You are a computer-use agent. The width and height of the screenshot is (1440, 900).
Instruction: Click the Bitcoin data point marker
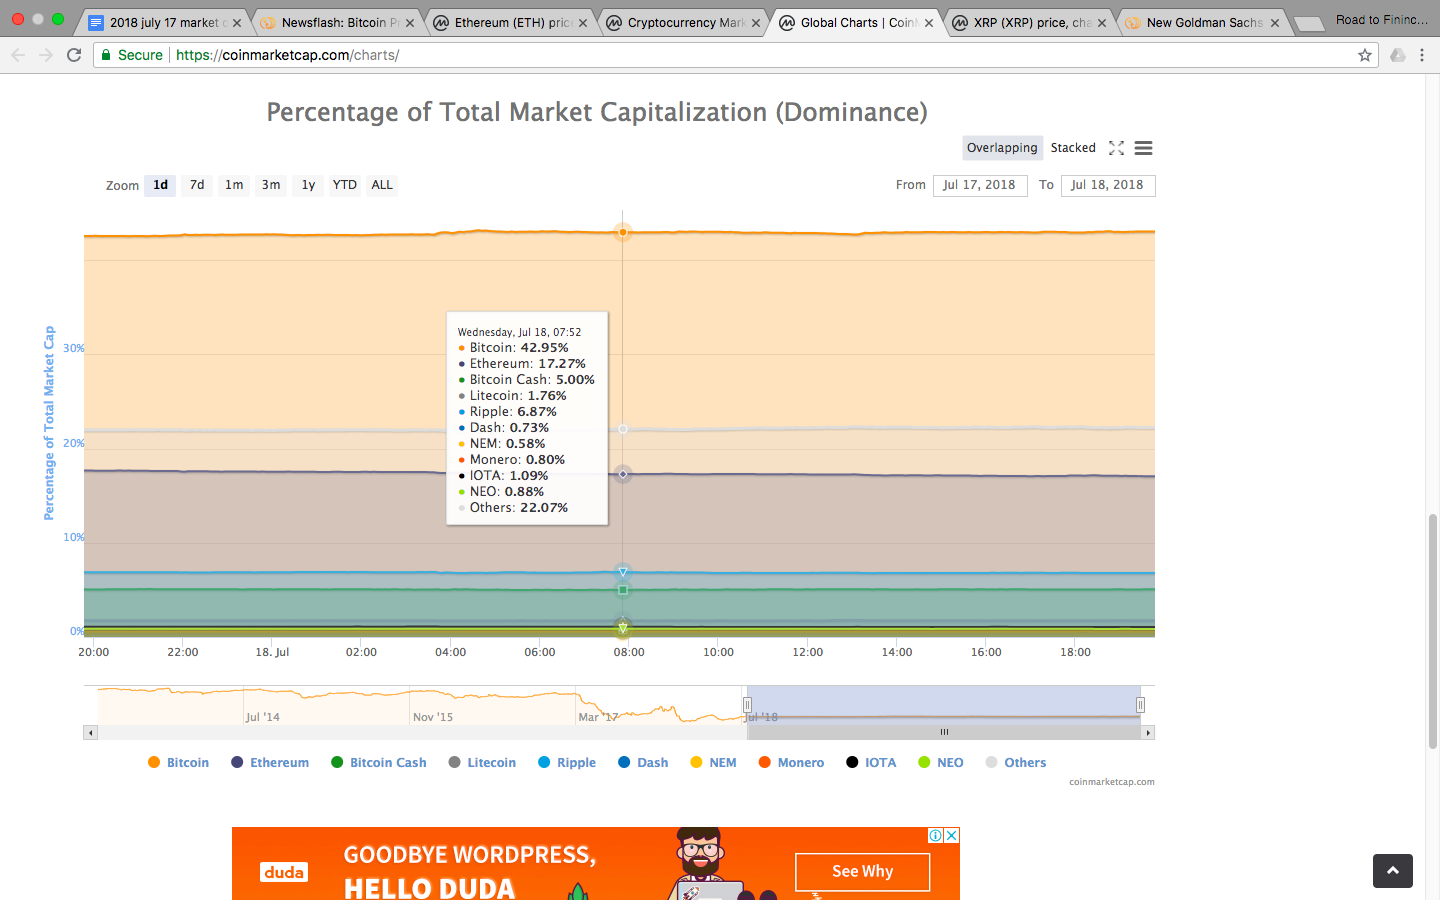pyautogui.click(x=623, y=232)
